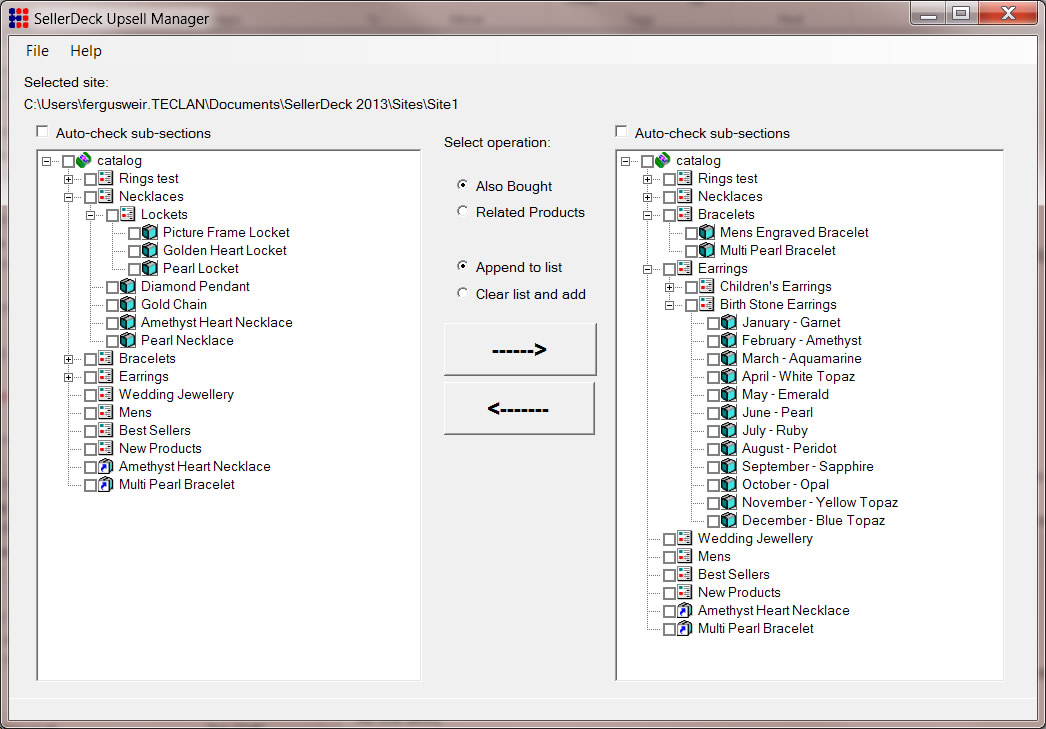Click the Diamond Pendant product icon
The image size is (1046, 729).
point(128,287)
